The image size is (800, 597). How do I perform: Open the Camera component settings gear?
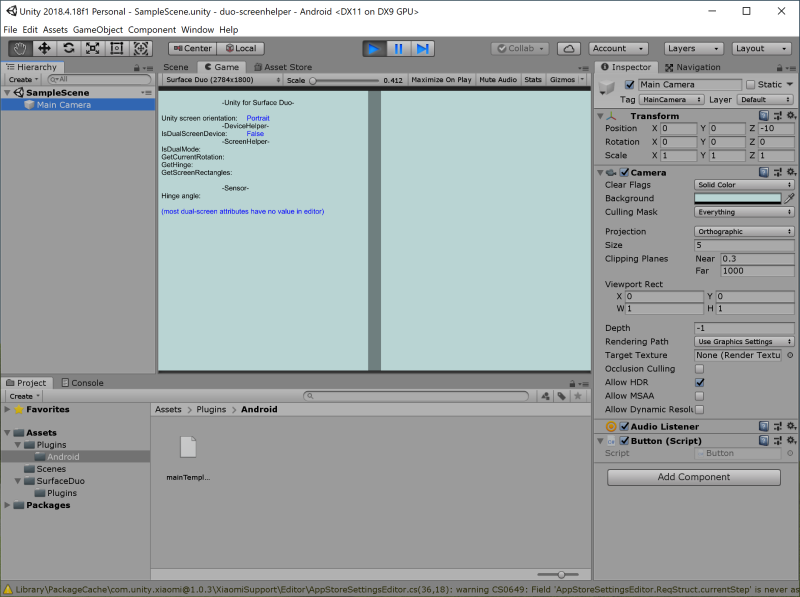pos(789,171)
